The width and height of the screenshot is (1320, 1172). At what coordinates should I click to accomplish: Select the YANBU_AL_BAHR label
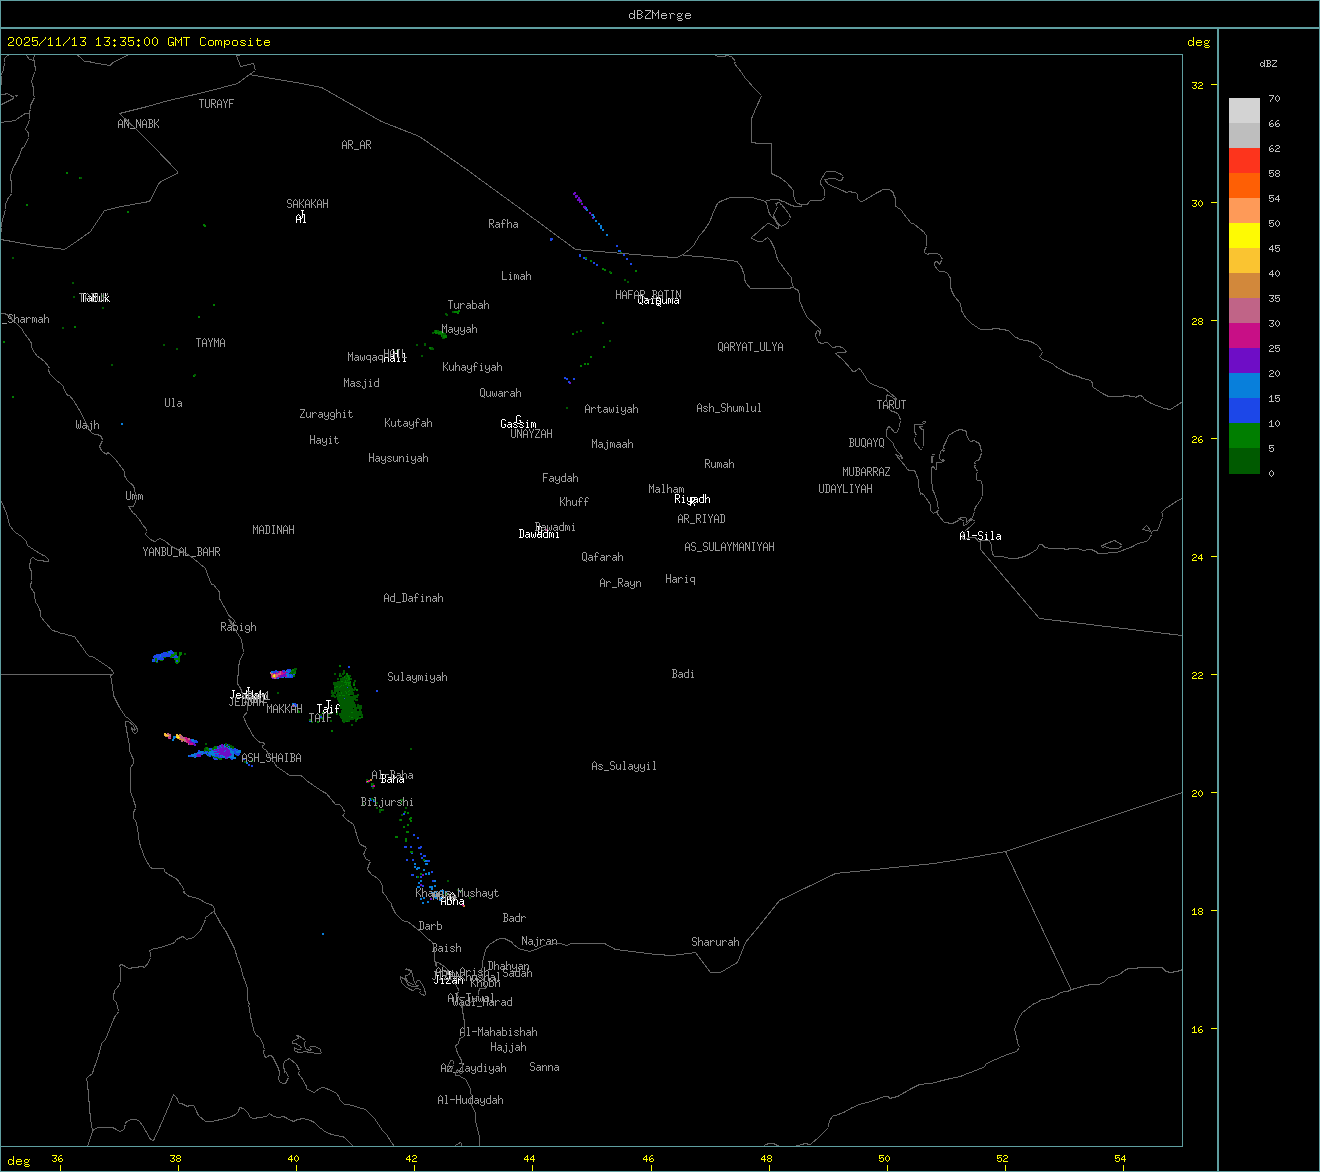click(x=181, y=552)
